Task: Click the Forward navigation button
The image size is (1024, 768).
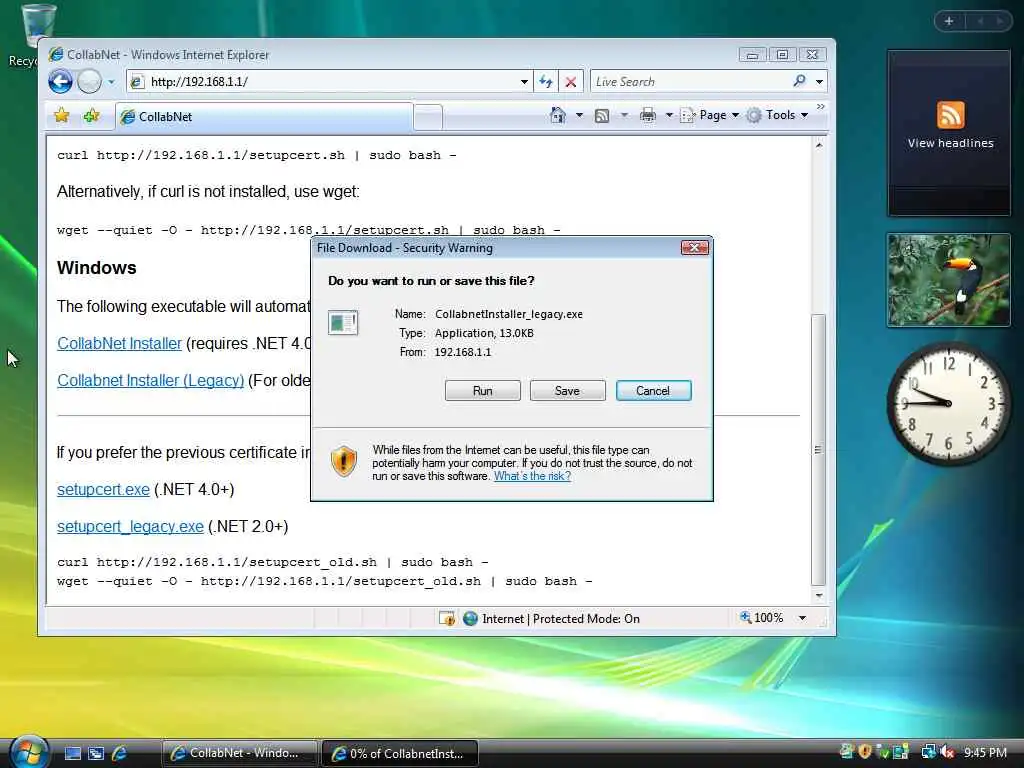Action: point(89,82)
